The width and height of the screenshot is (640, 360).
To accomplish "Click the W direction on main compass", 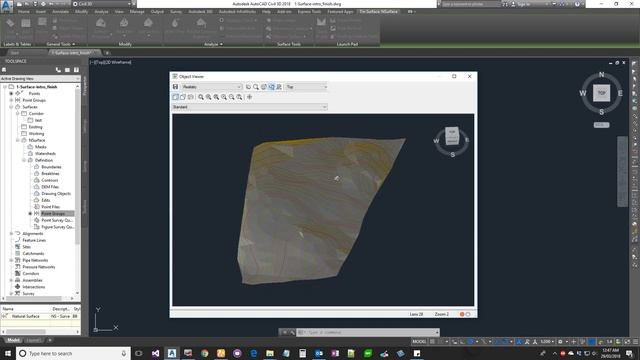I will tap(583, 93).
